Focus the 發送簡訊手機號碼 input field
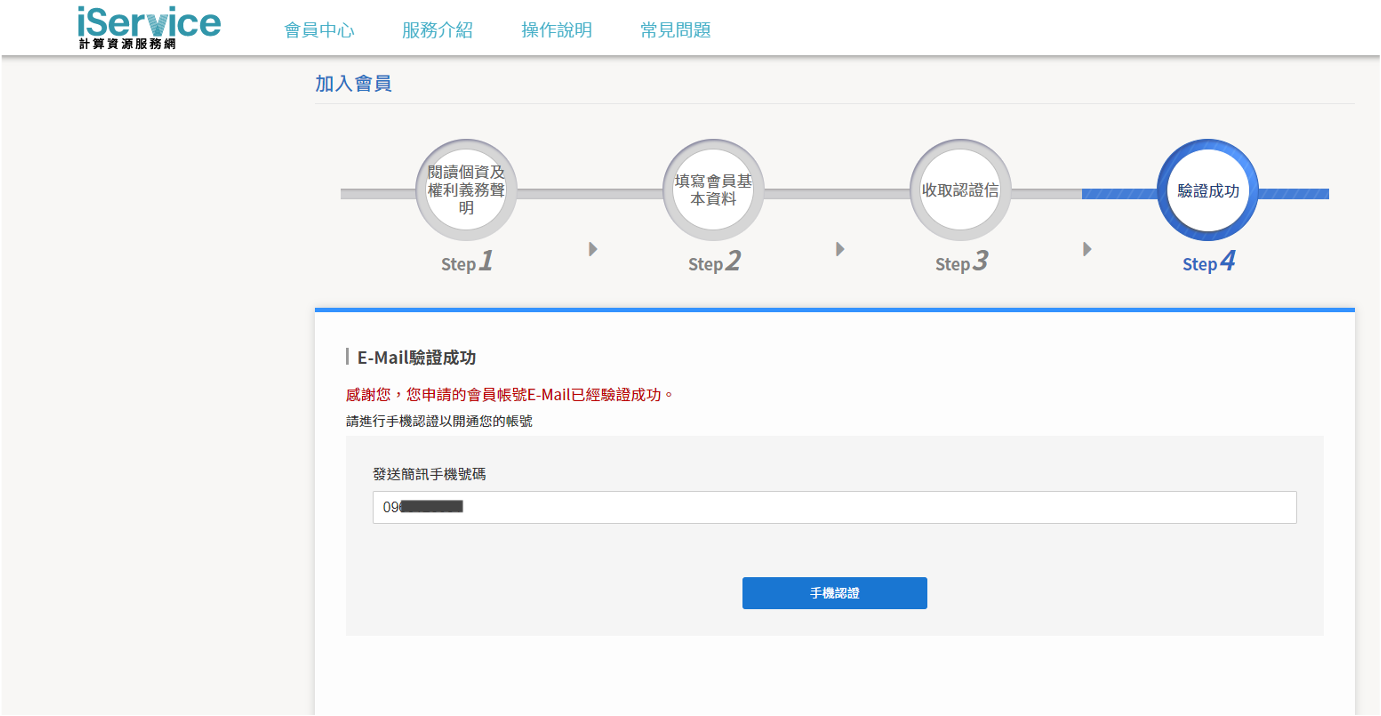1381x716 pixels. (x=834, y=507)
